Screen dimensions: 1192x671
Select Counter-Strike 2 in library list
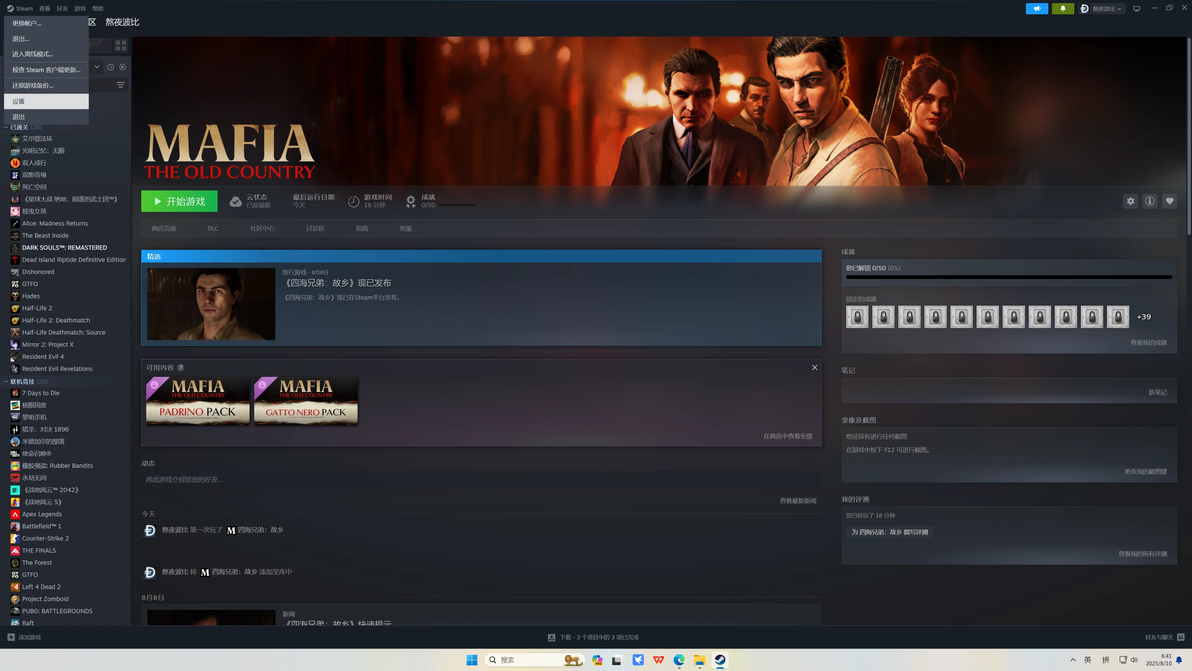click(45, 539)
